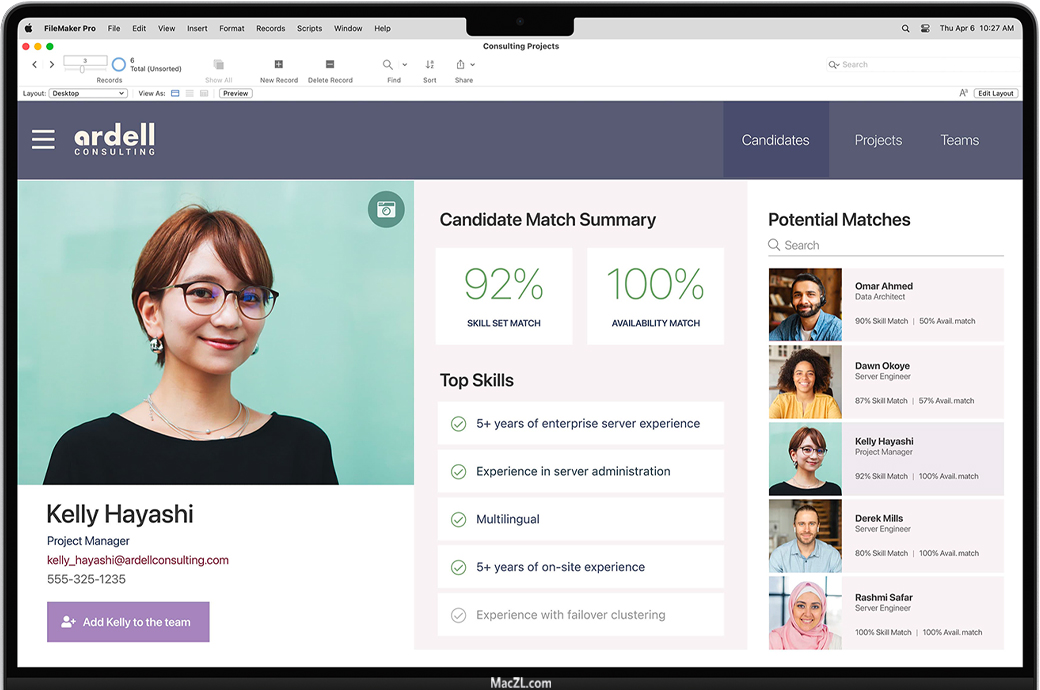Click the Sort records icon
This screenshot has height=690, width=1040.
point(430,65)
